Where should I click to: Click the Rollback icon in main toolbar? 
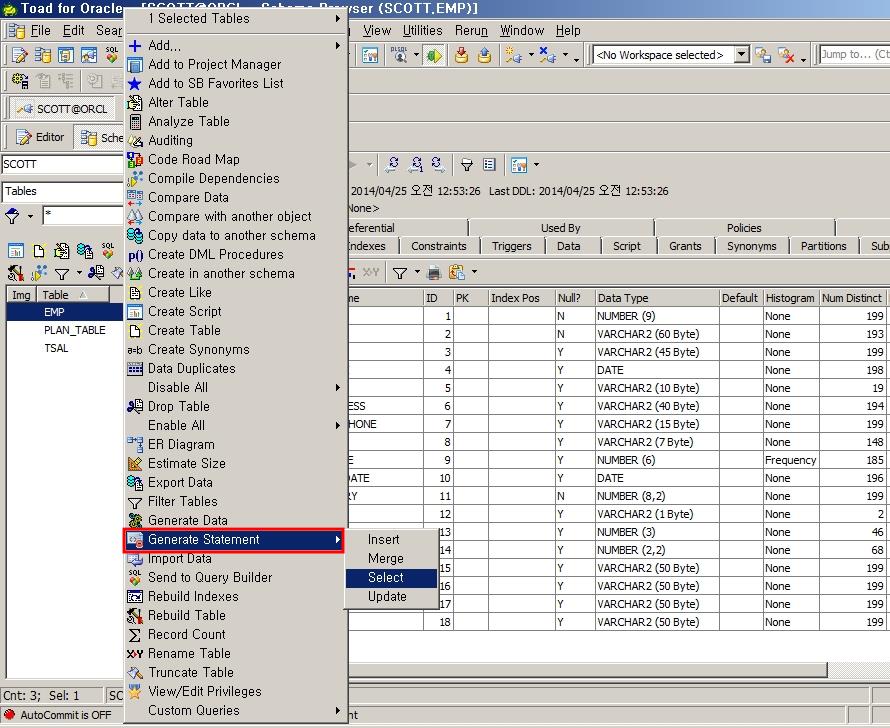[484, 56]
